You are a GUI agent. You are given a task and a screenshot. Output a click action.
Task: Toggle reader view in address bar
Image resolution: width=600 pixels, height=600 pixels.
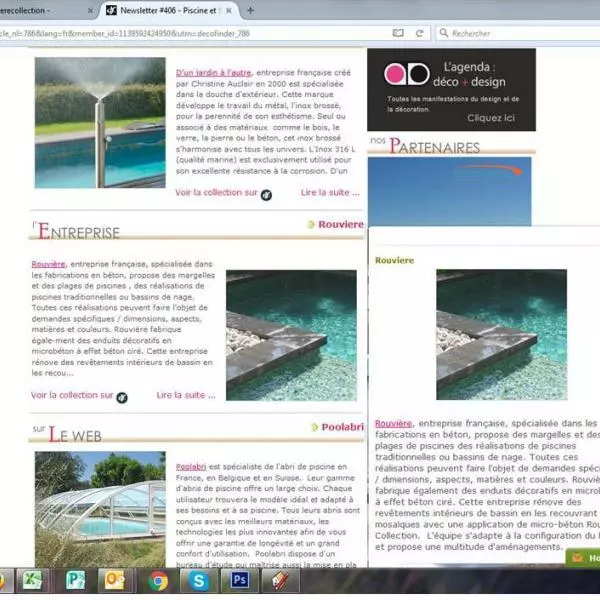398,32
